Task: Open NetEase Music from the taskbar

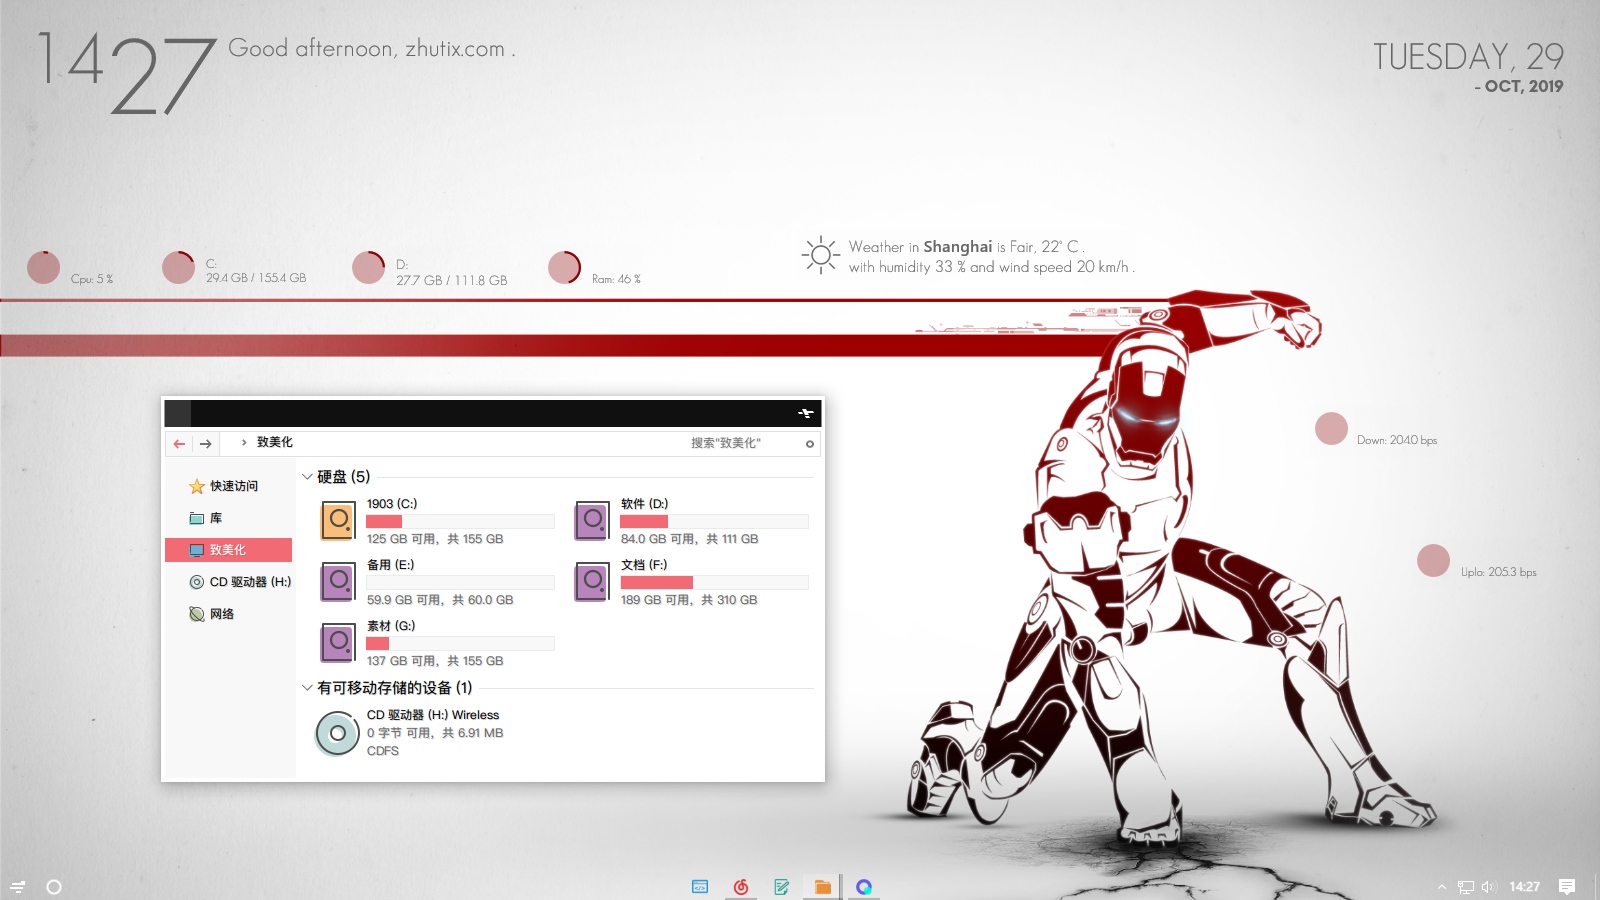Action: [x=741, y=887]
